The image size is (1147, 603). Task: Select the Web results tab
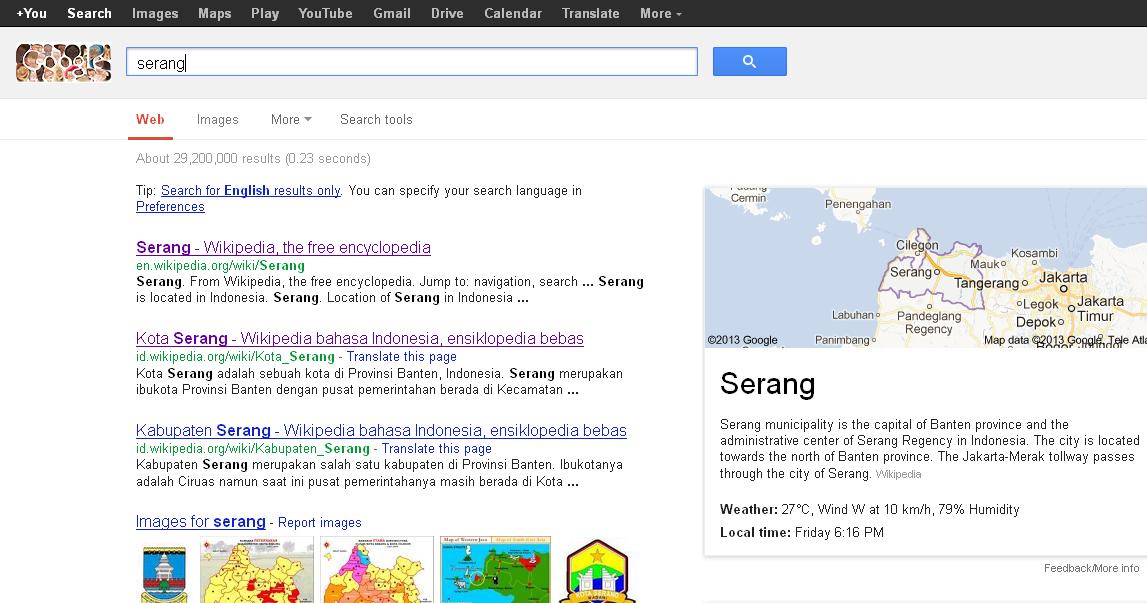(x=150, y=119)
